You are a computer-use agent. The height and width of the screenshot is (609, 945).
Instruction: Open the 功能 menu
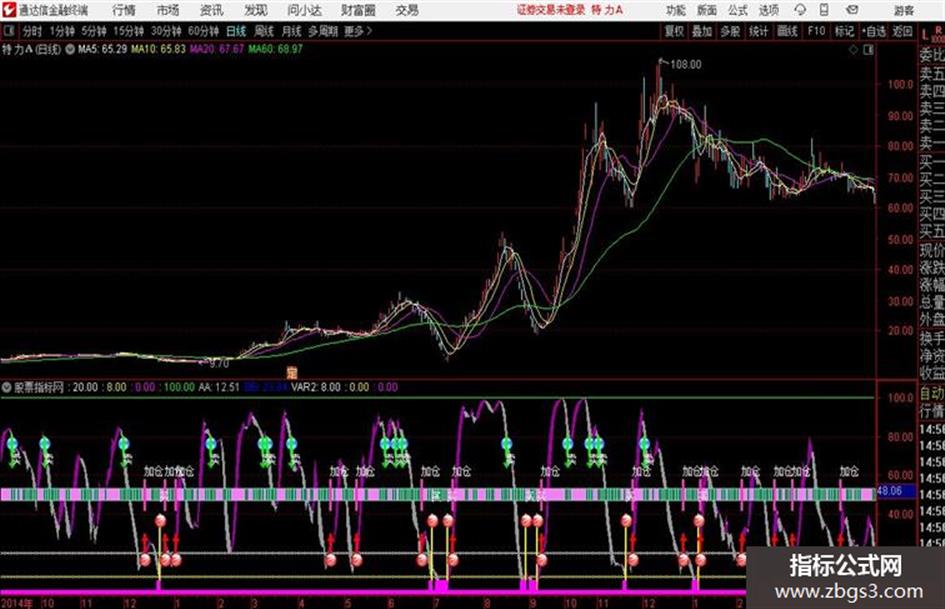point(676,10)
